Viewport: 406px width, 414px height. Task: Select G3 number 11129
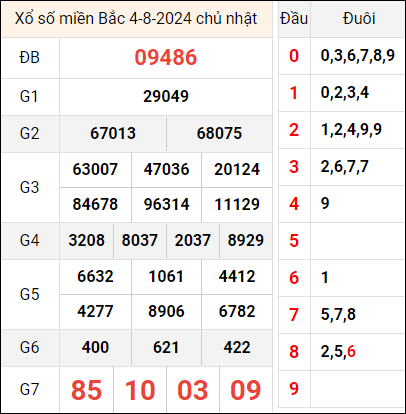click(237, 204)
